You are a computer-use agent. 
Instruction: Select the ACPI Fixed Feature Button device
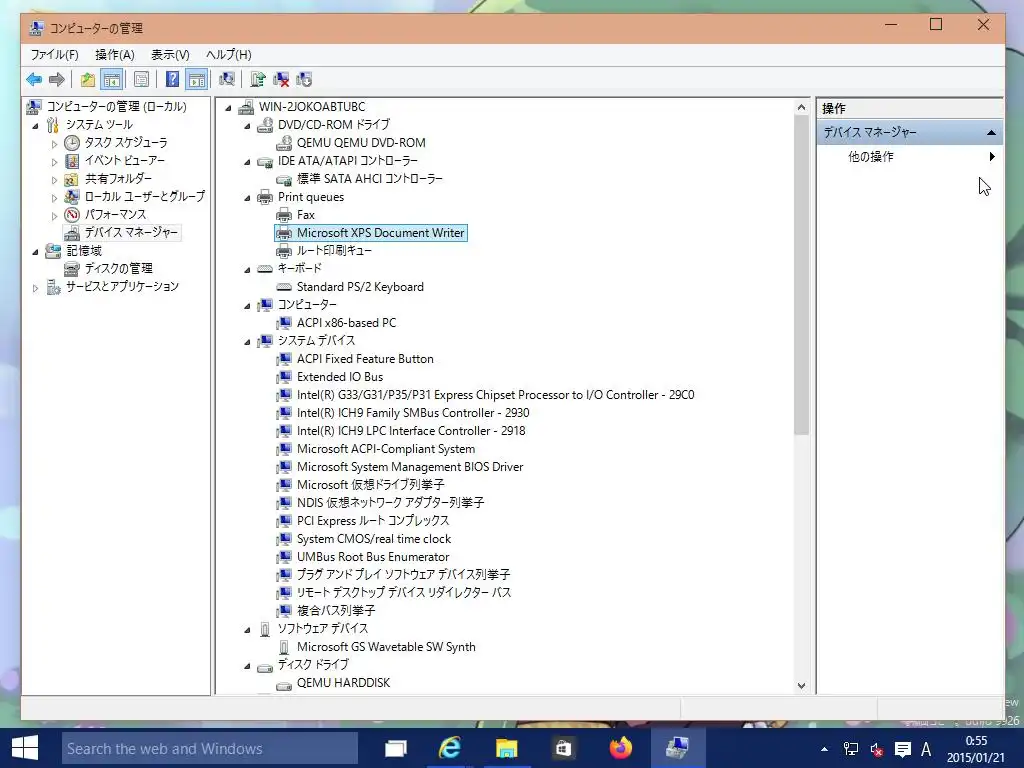365,359
